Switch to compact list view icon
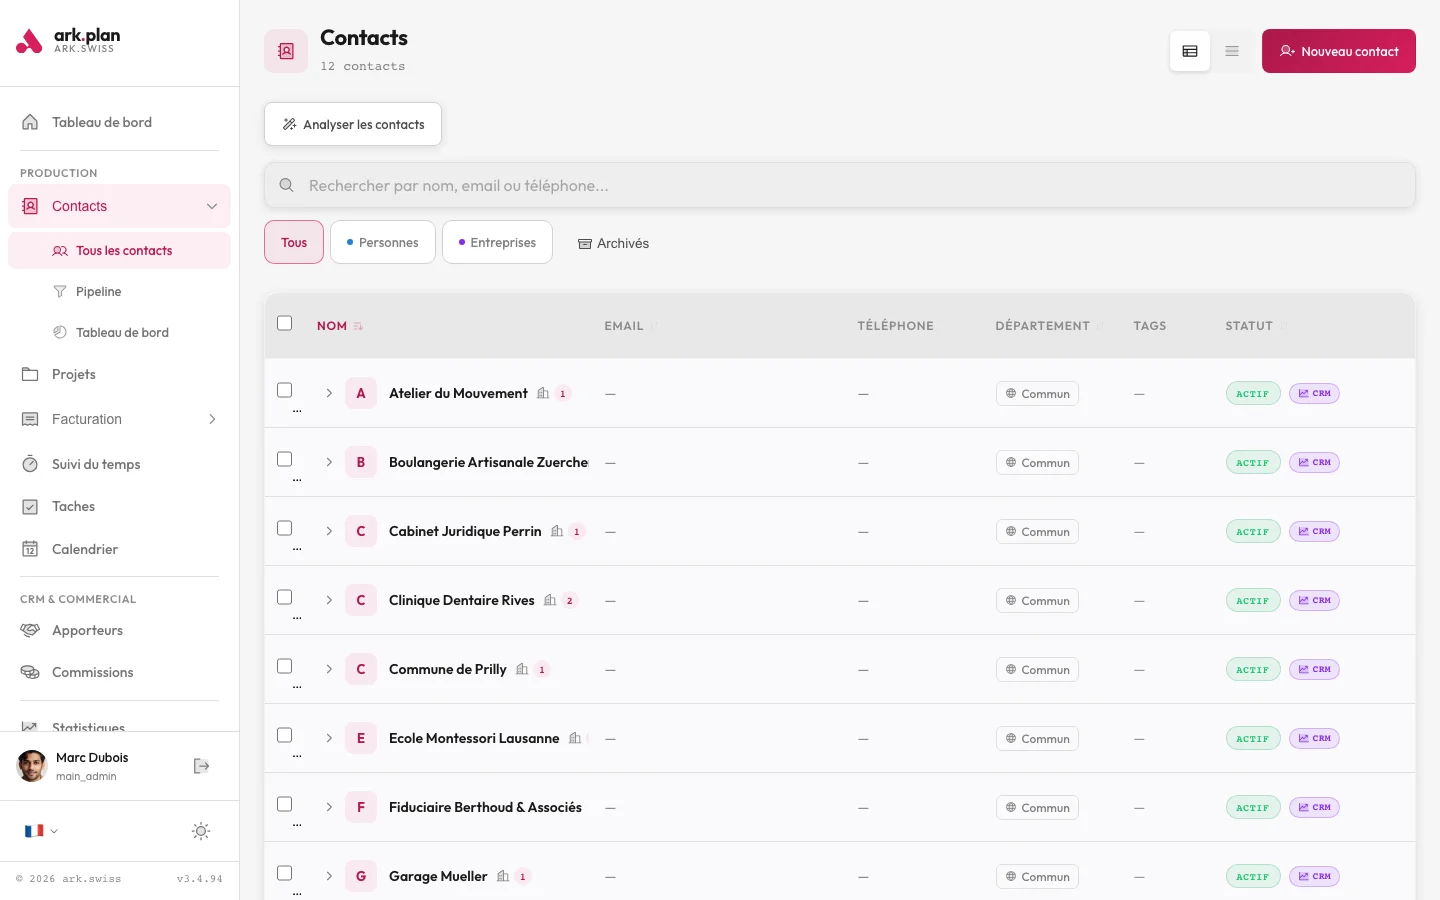Viewport: 1440px width, 900px height. 1232,51
